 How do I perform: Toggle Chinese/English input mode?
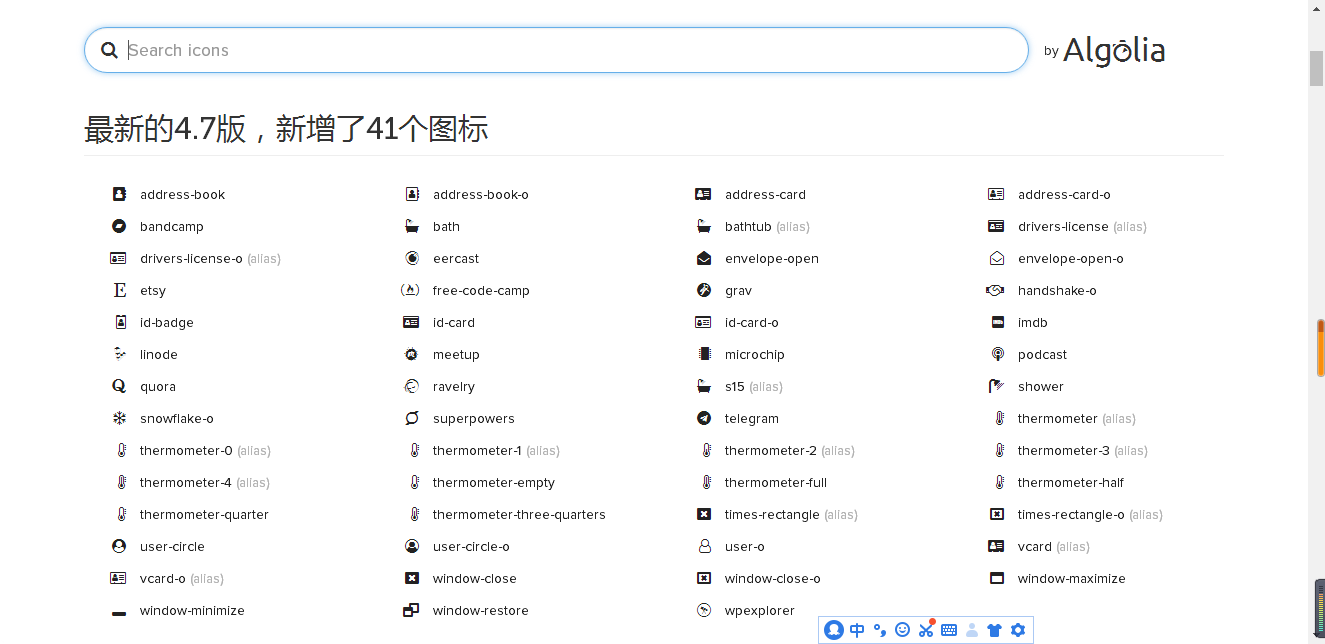coord(857,630)
